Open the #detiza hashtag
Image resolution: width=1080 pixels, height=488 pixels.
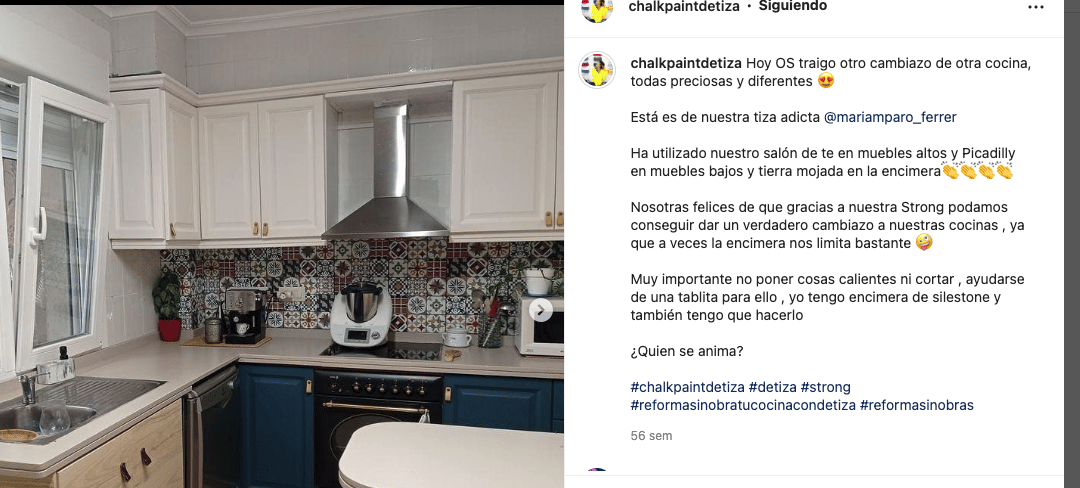click(x=772, y=387)
